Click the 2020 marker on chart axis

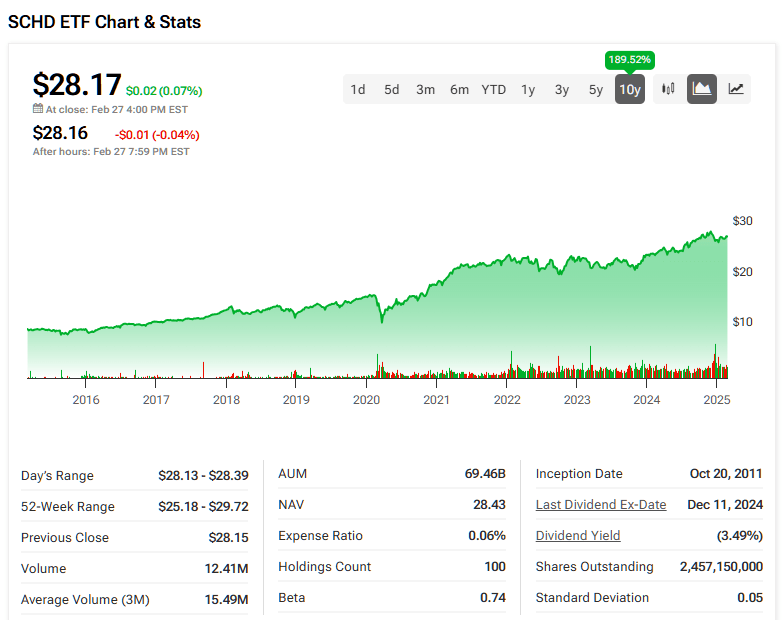tap(366, 400)
